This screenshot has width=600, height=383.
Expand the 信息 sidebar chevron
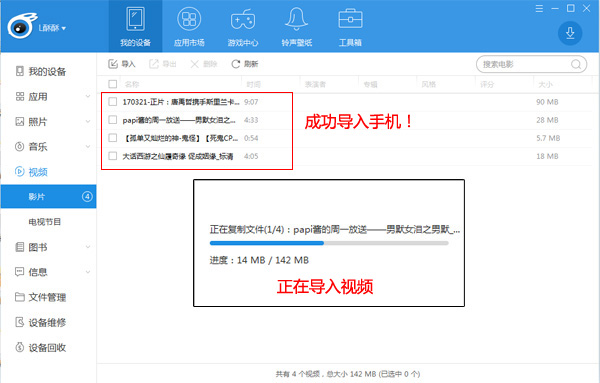coord(88,272)
